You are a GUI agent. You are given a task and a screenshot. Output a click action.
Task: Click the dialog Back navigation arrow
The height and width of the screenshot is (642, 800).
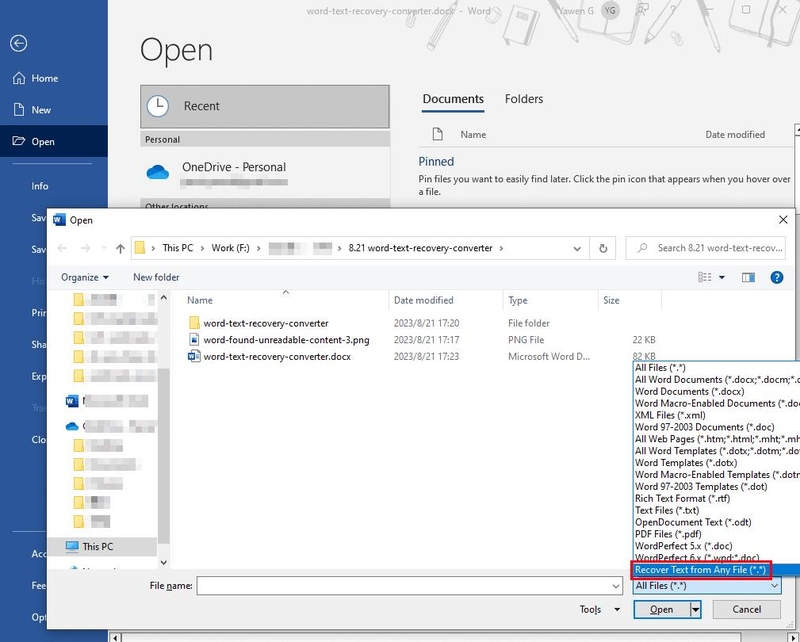coord(62,248)
